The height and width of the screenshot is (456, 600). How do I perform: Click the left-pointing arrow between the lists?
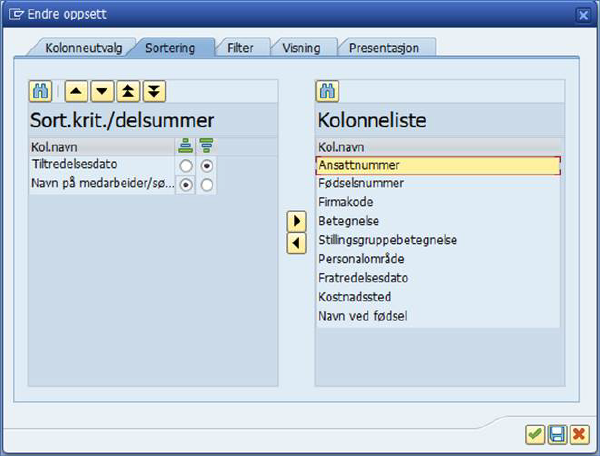point(297,243)
